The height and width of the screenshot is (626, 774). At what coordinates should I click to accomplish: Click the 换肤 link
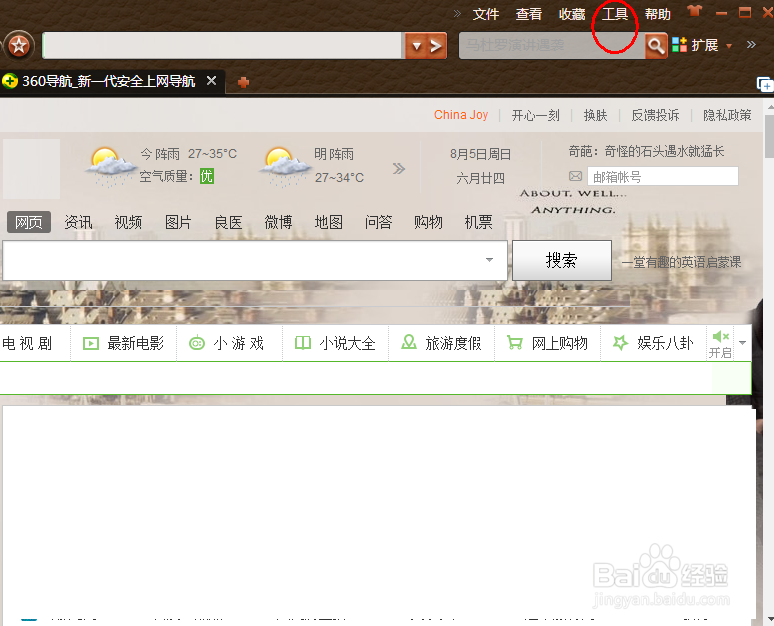[595, 116]
